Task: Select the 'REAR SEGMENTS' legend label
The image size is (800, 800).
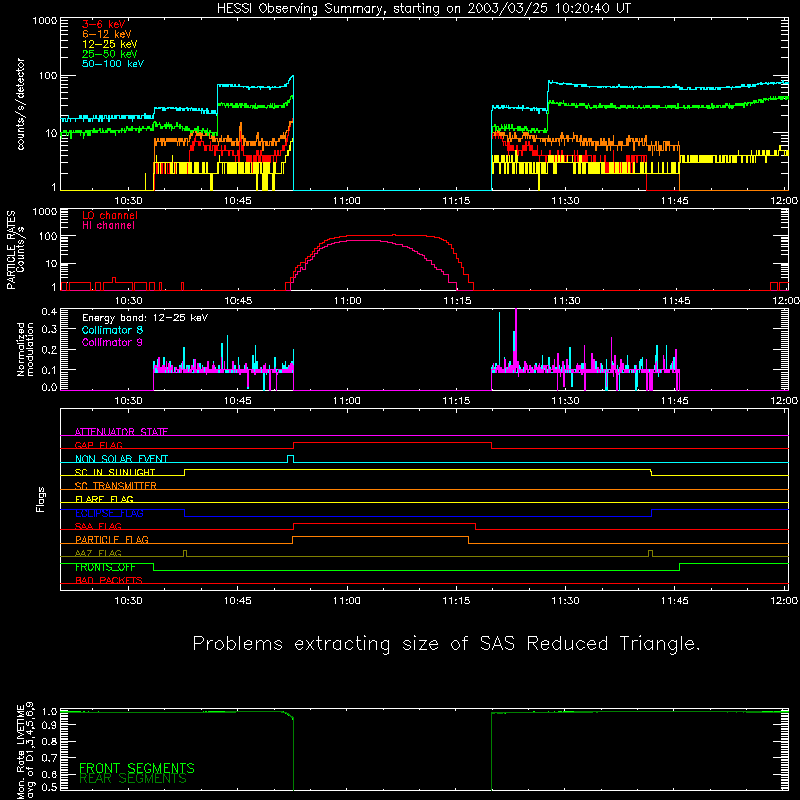Action: point(133,778)
